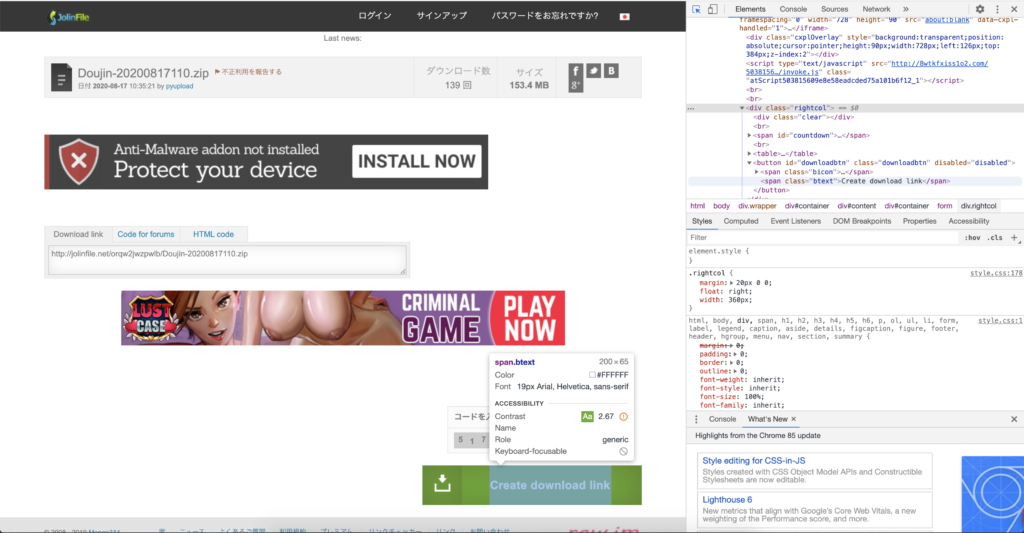Close the What's New tab
1024x533 pixels.
(x=793, y=419)
